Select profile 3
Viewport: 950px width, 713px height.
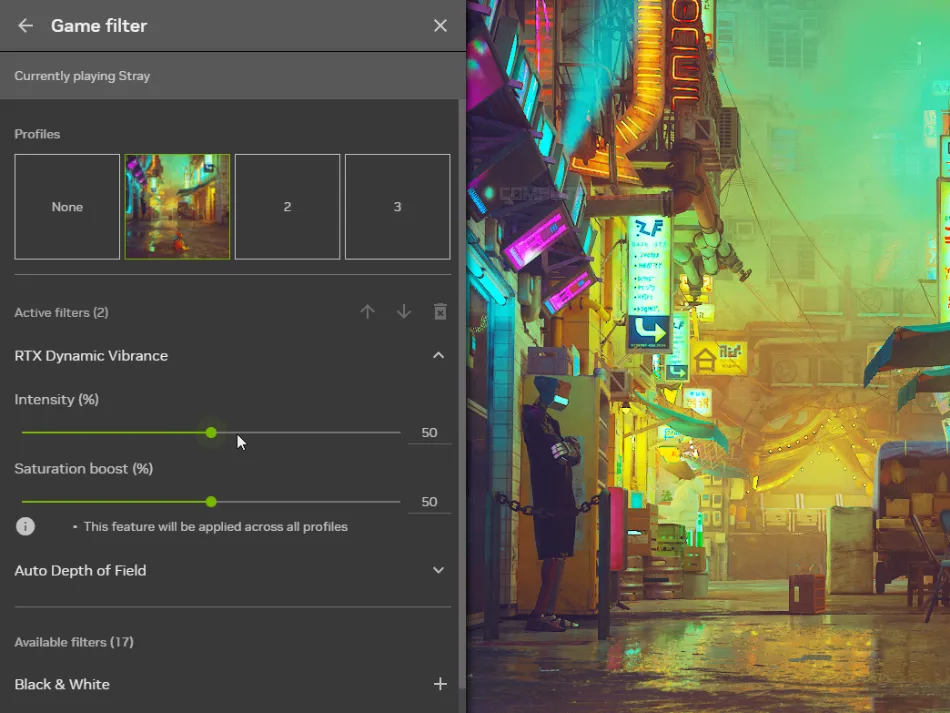coord(397,207)
